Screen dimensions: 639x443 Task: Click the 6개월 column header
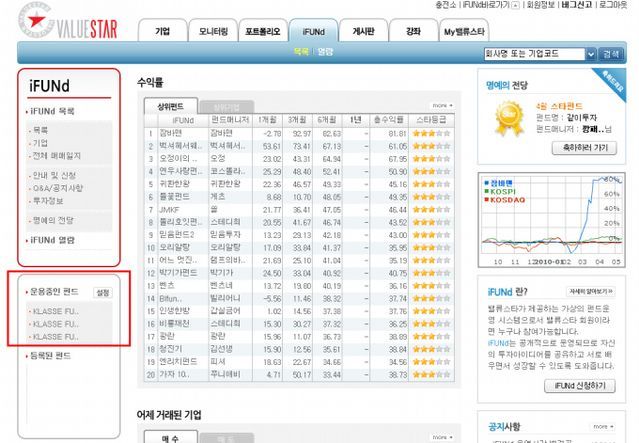click(327, 120)
